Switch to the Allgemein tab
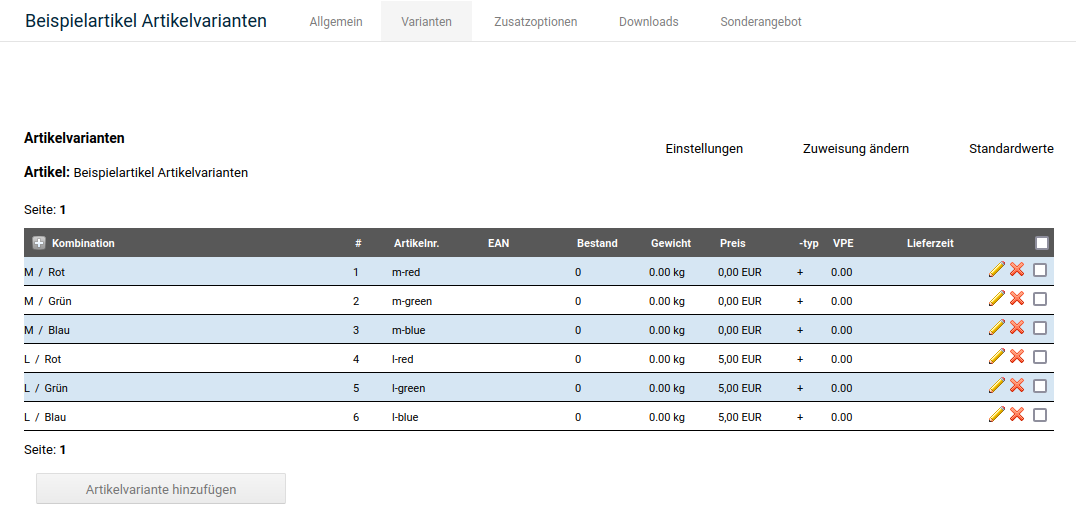Screen dimensions: 1076x519 click(x=336, y=21)
